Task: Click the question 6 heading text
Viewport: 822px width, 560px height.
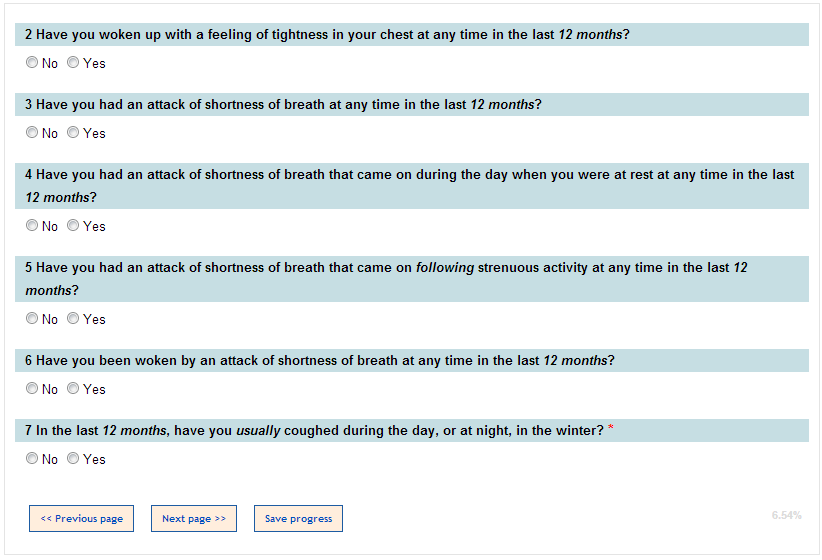Action: click(x=320, y=361)
